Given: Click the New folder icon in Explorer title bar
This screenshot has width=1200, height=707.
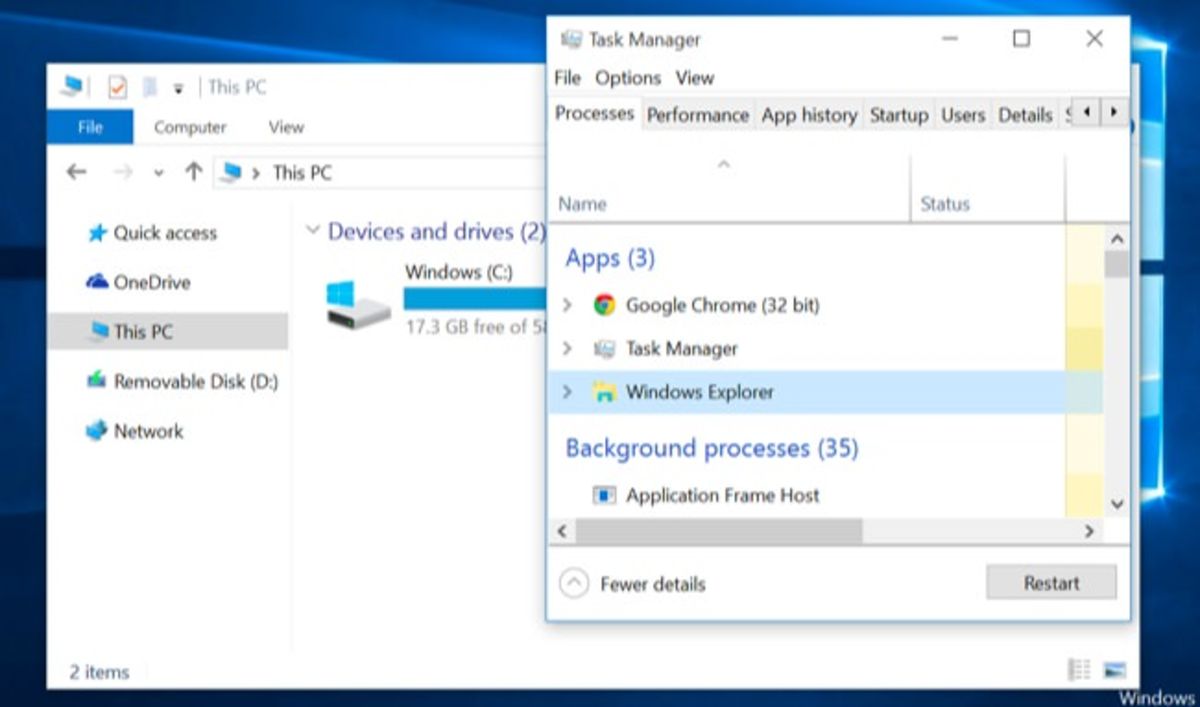Looking at the screenshot, I should tap(150, 87).
